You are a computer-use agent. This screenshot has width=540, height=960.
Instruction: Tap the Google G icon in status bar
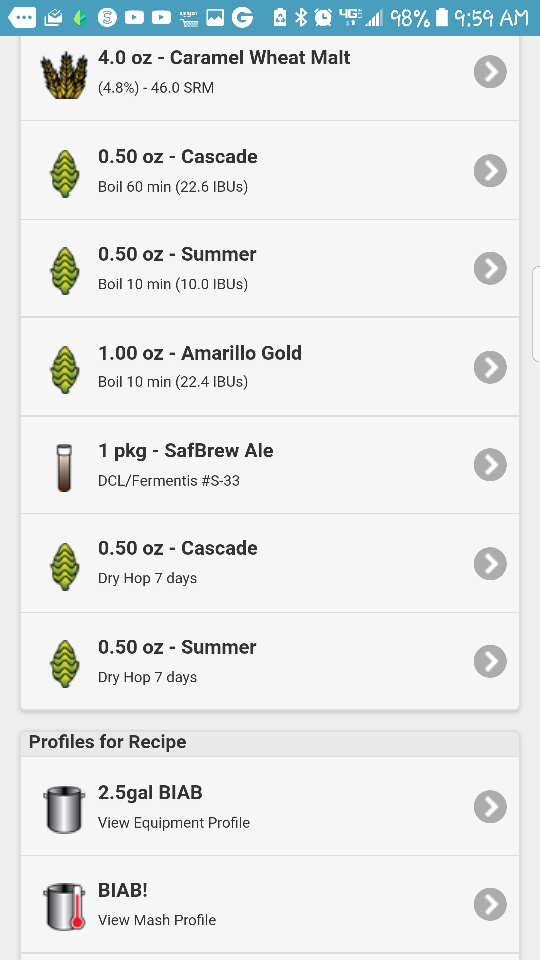[242, 18]
